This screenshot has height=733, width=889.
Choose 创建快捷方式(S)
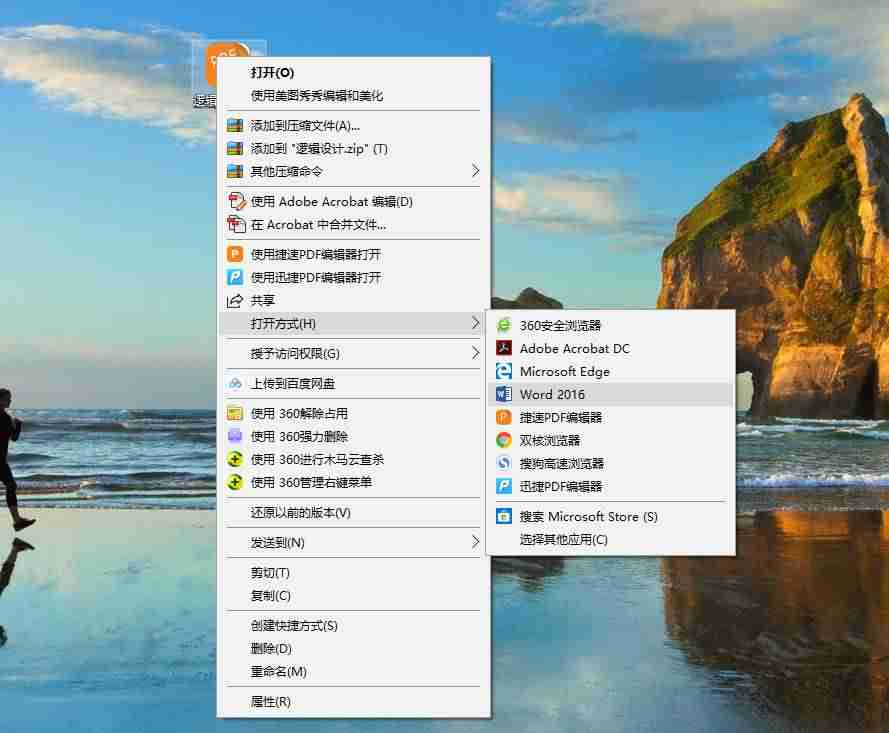353,625
